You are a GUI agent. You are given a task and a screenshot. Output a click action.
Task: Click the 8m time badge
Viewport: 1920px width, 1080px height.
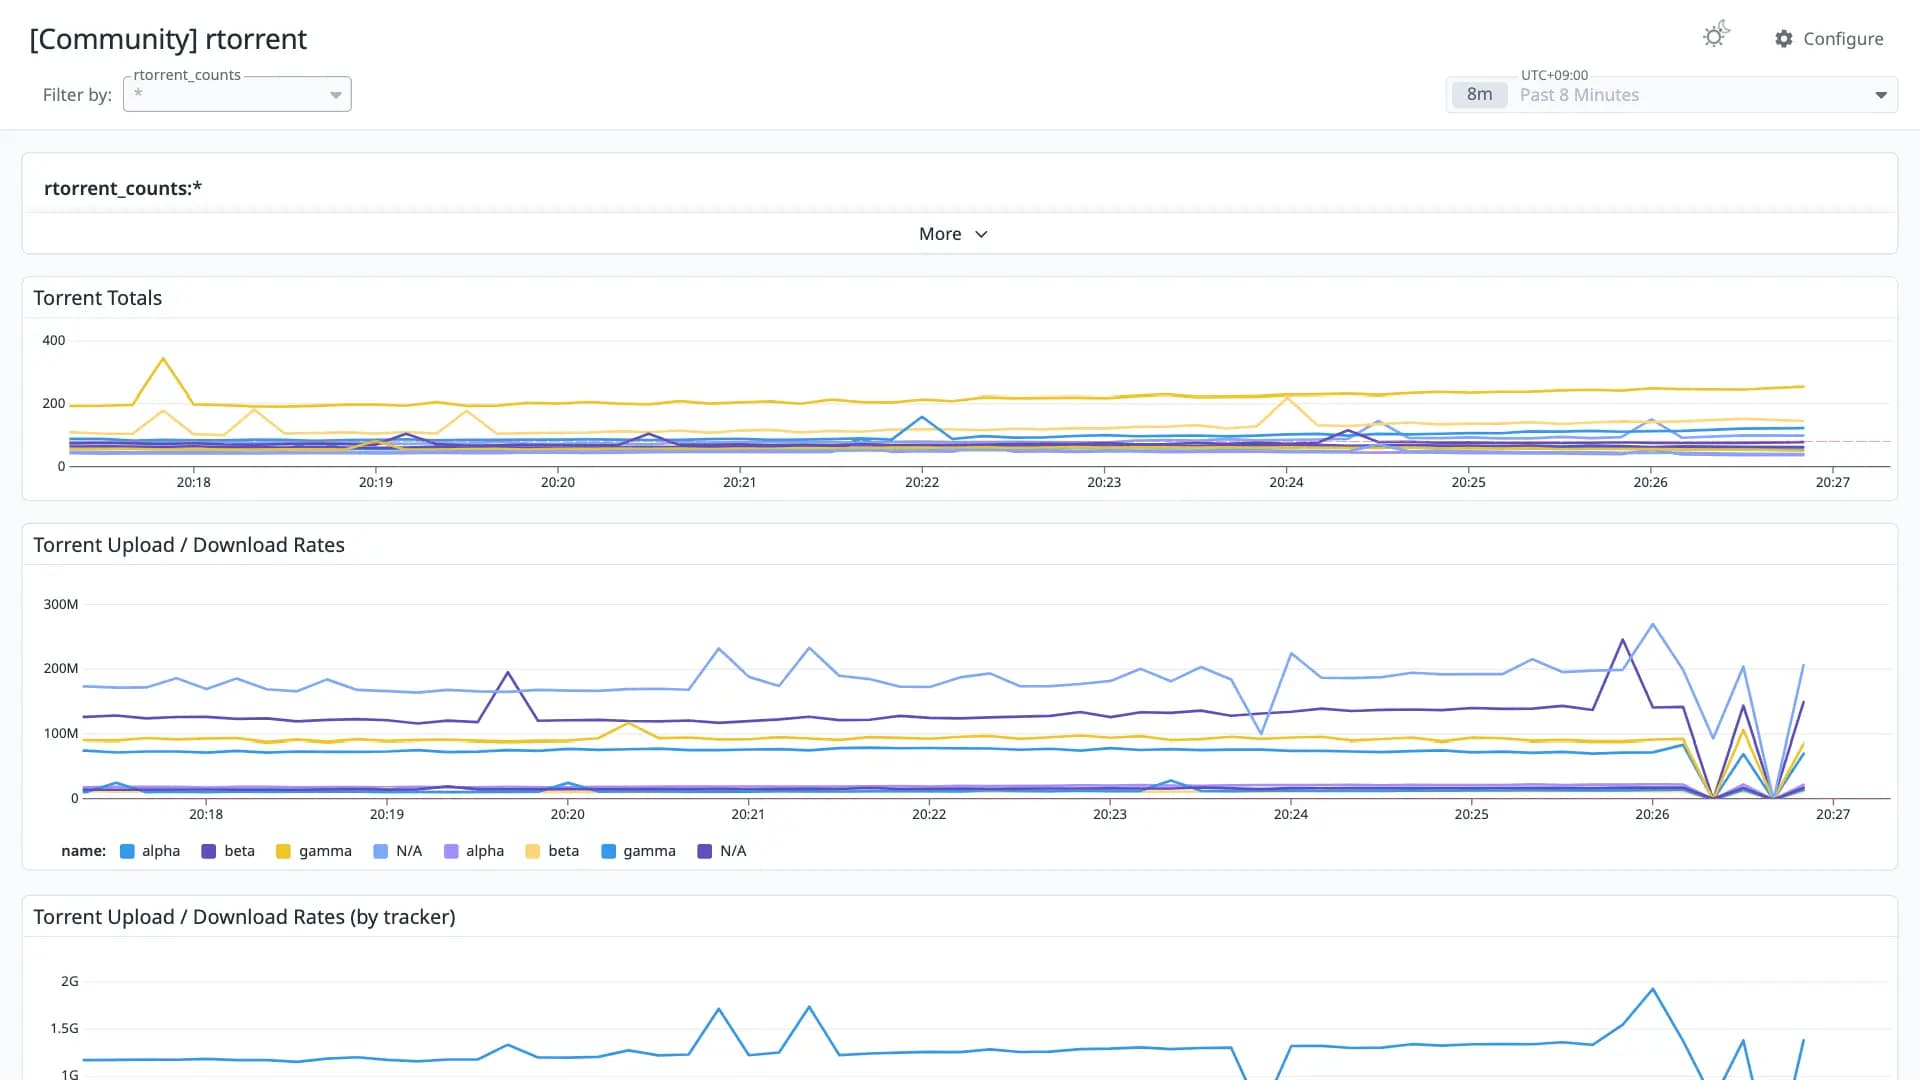pos(1479,95)
